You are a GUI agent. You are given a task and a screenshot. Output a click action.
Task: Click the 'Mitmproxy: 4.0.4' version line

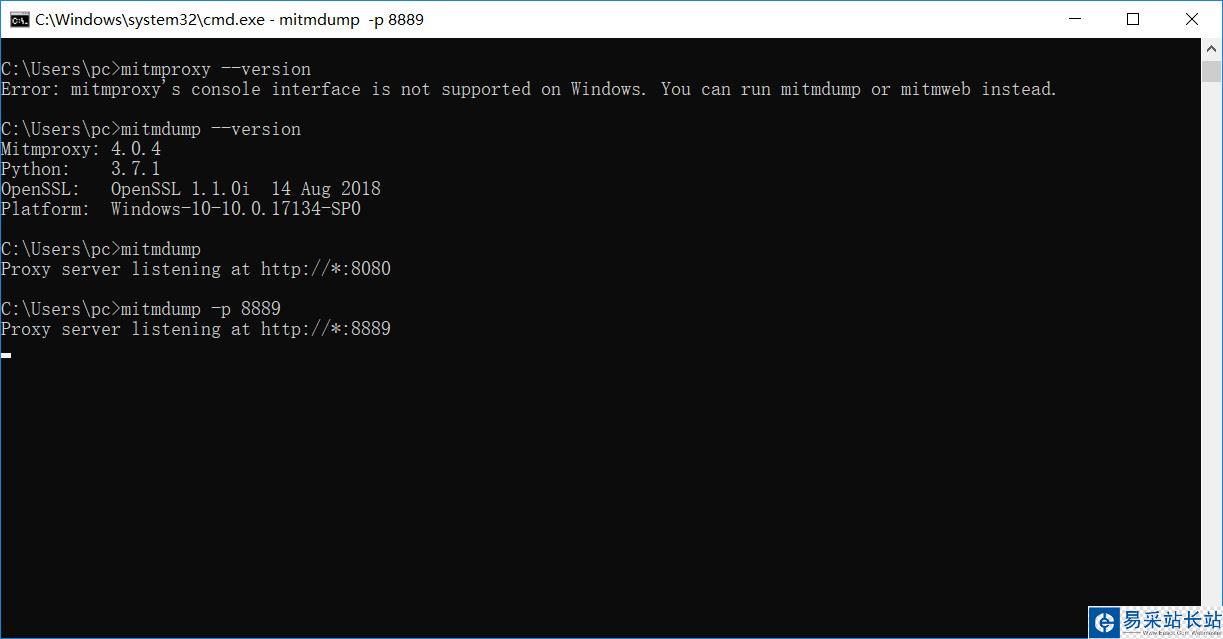click(x=81, y=149)
